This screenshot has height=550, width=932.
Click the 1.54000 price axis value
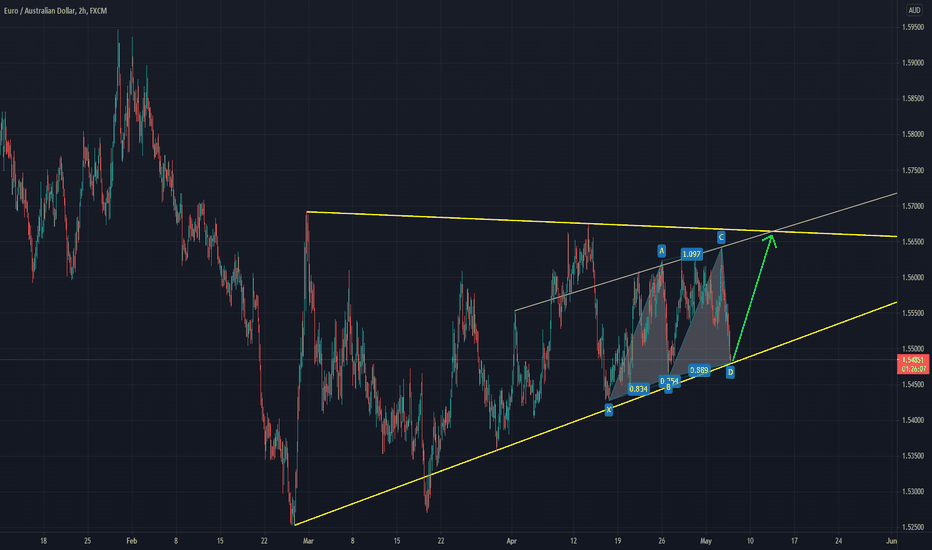[913, 420]
